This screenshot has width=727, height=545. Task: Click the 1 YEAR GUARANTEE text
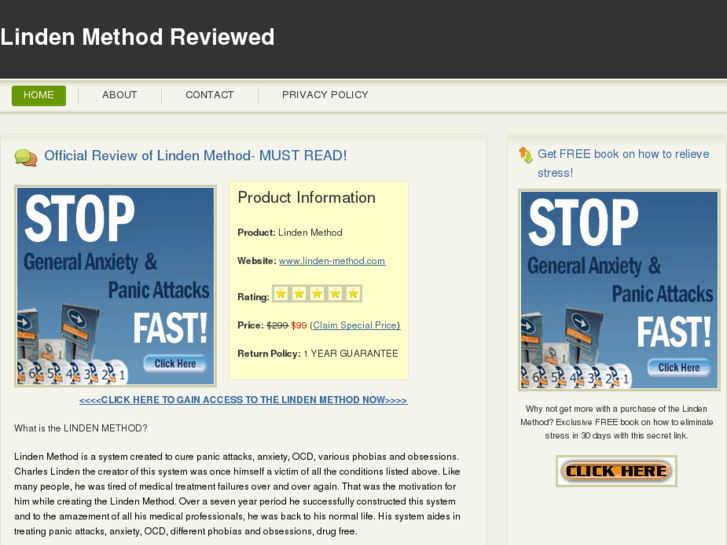(x=351, y=353)
